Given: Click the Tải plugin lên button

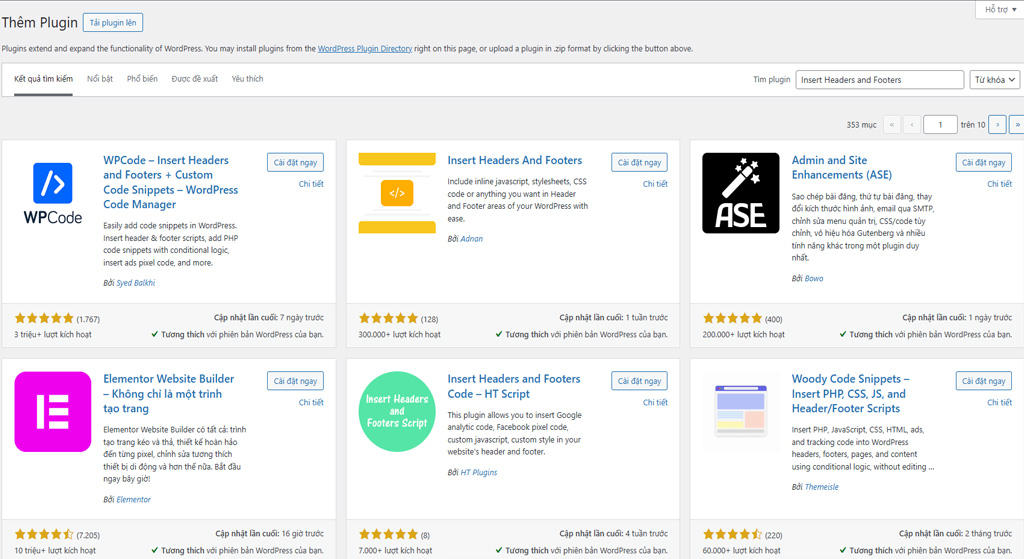Looking at the screenshot, I should 115,22.
